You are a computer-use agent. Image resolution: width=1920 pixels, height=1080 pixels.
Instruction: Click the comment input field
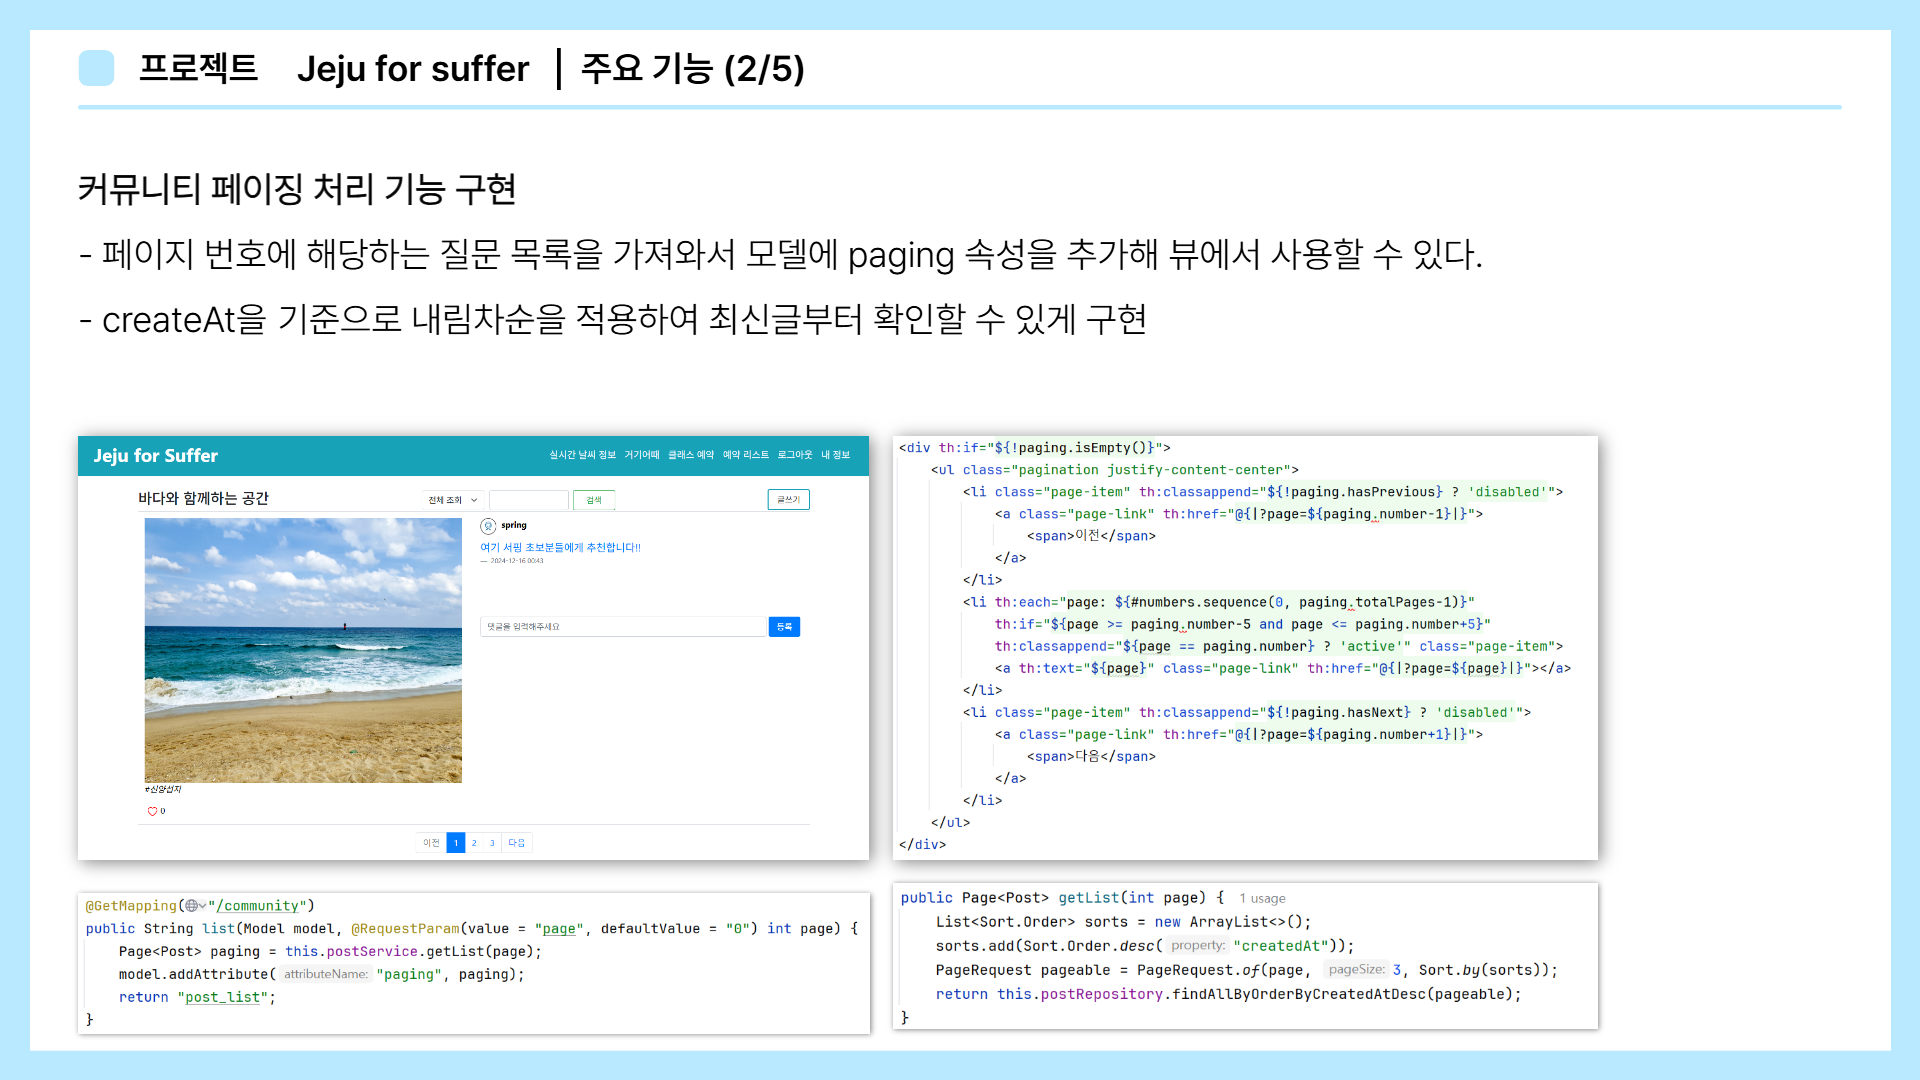(x=622, y=627)
